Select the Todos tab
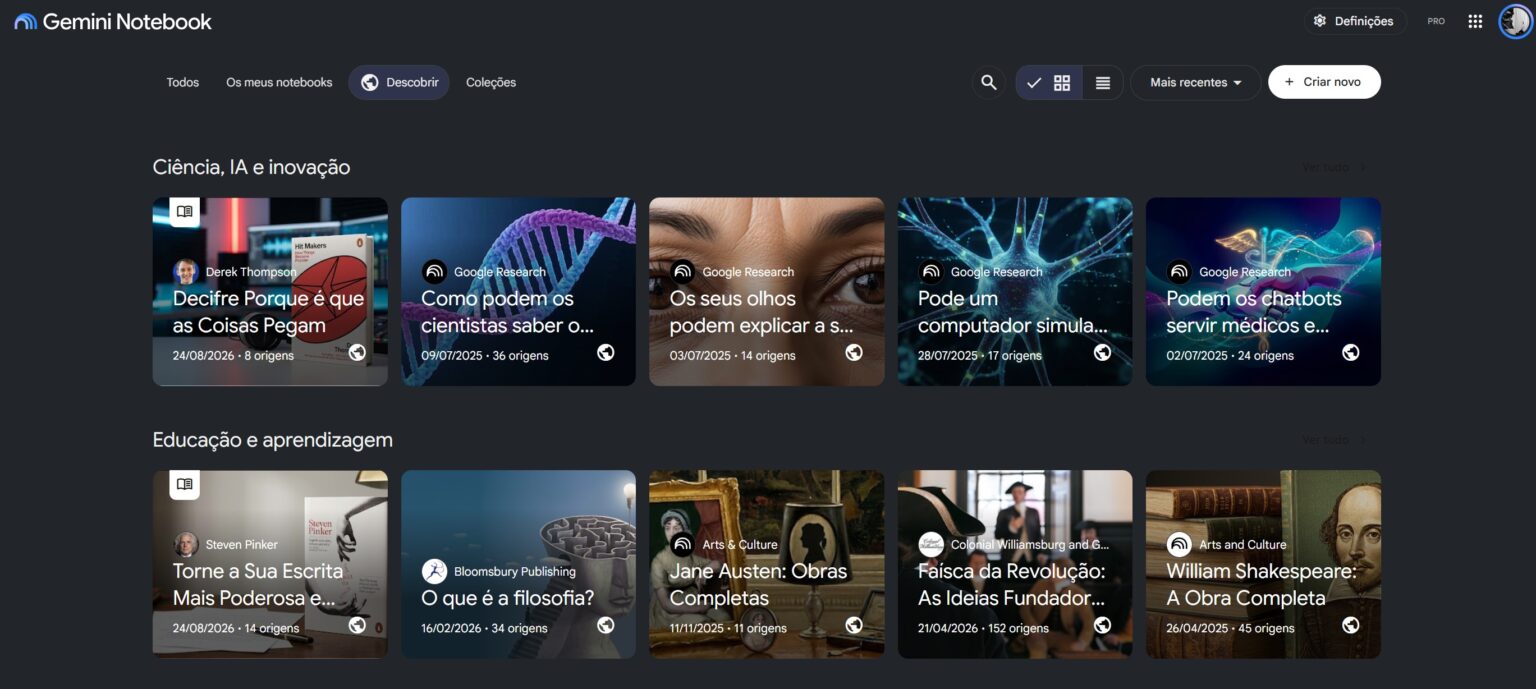The height and width of the screenshot is (689, 1536). tap(183, 83)
